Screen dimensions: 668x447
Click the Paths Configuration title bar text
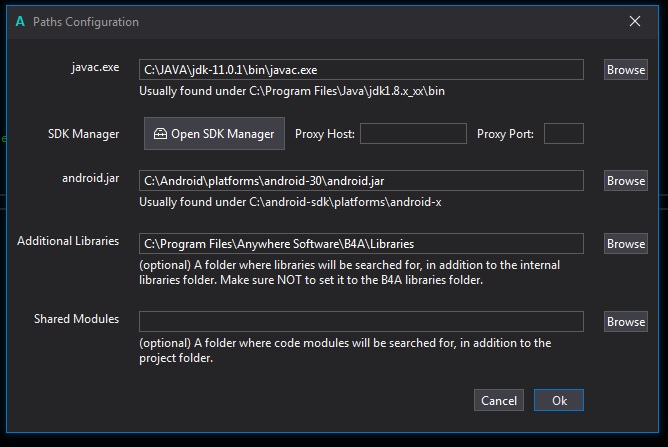(86, 22)
